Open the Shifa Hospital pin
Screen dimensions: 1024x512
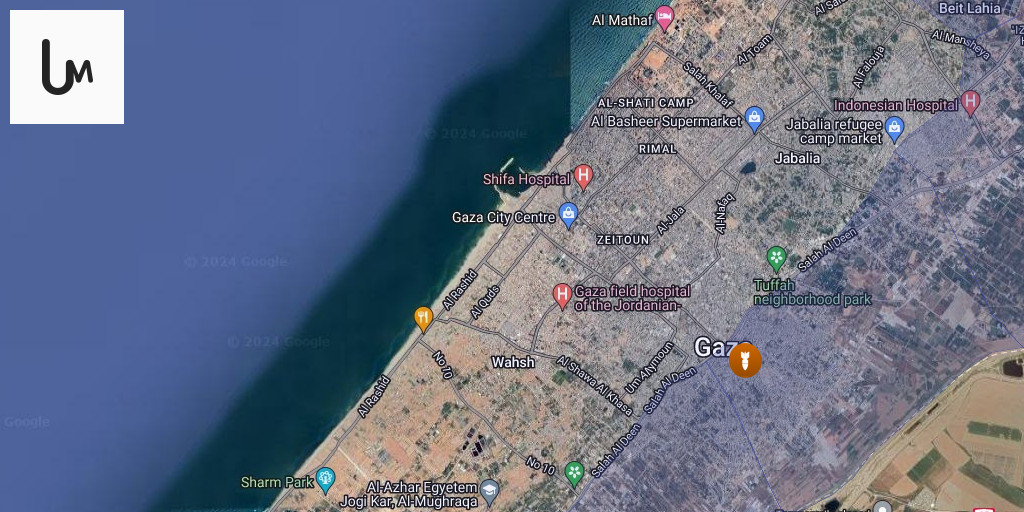click(x=583, y=177)
